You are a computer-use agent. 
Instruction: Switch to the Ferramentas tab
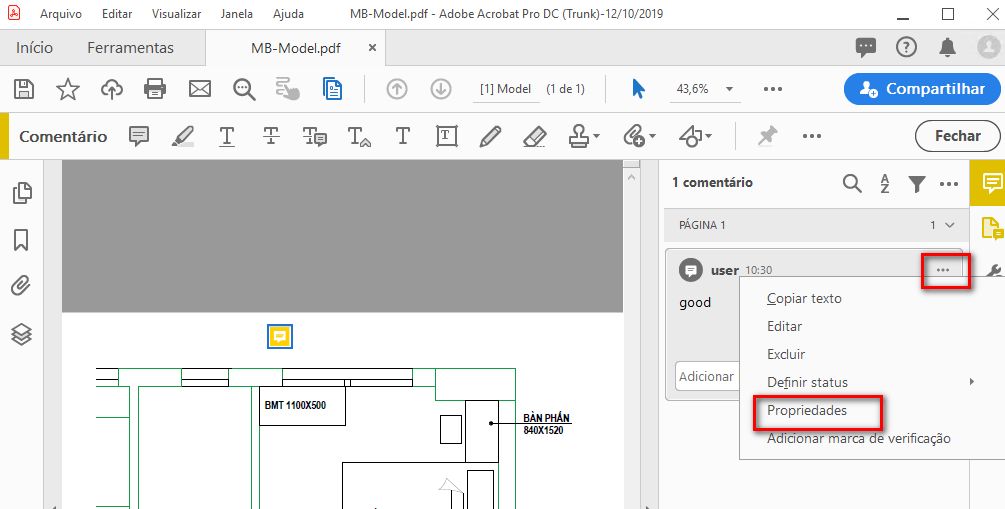point(130,48)
